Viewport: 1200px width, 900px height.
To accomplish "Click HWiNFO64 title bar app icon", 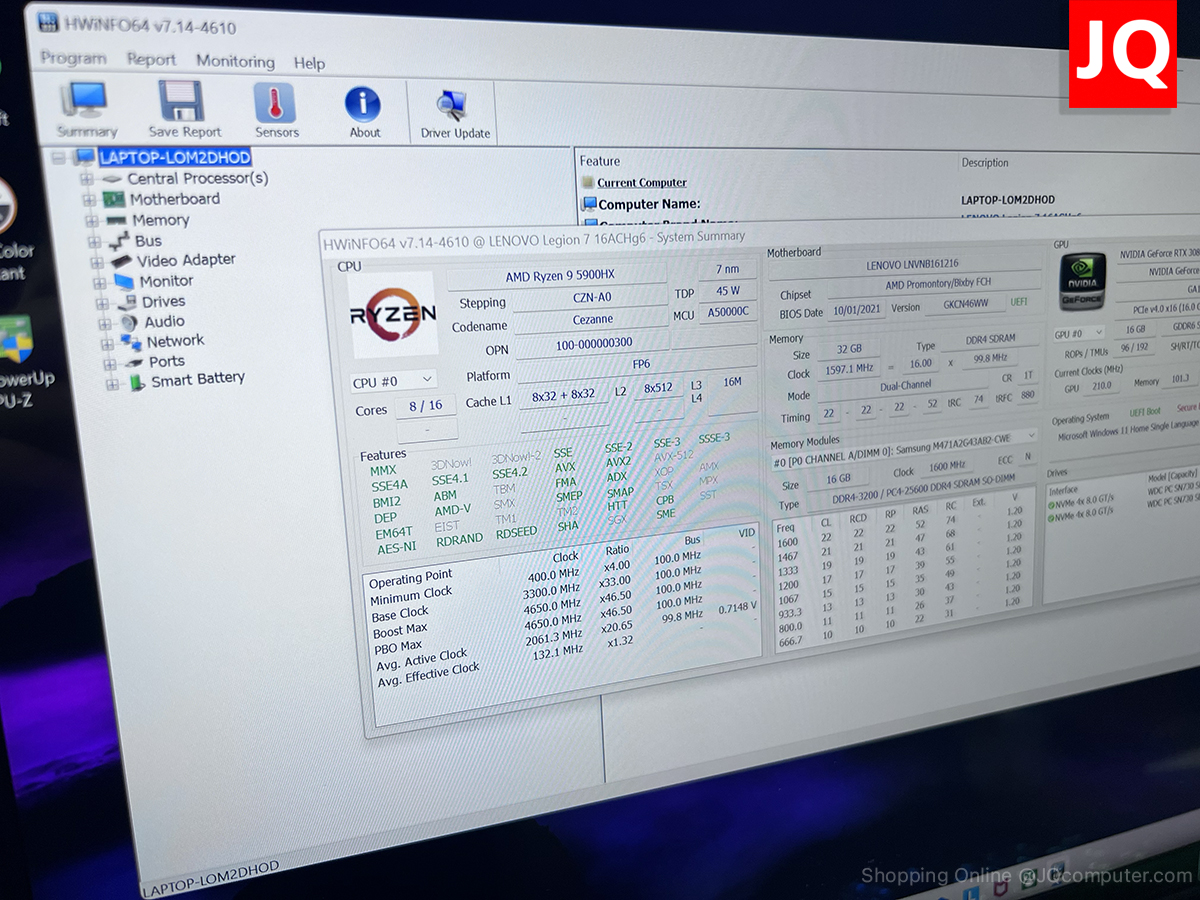I will [46, 21].
